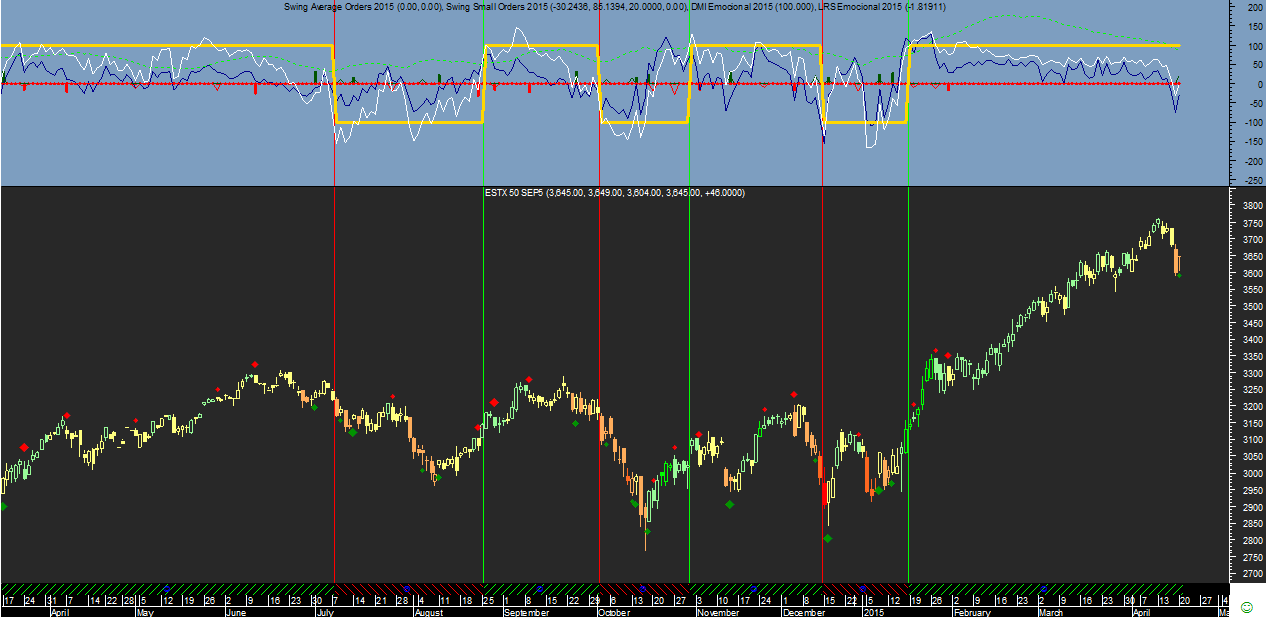The height and width of the screenshot is (617, 1266).
Task: Click the August label on the date axis
Action: [428, 611]
